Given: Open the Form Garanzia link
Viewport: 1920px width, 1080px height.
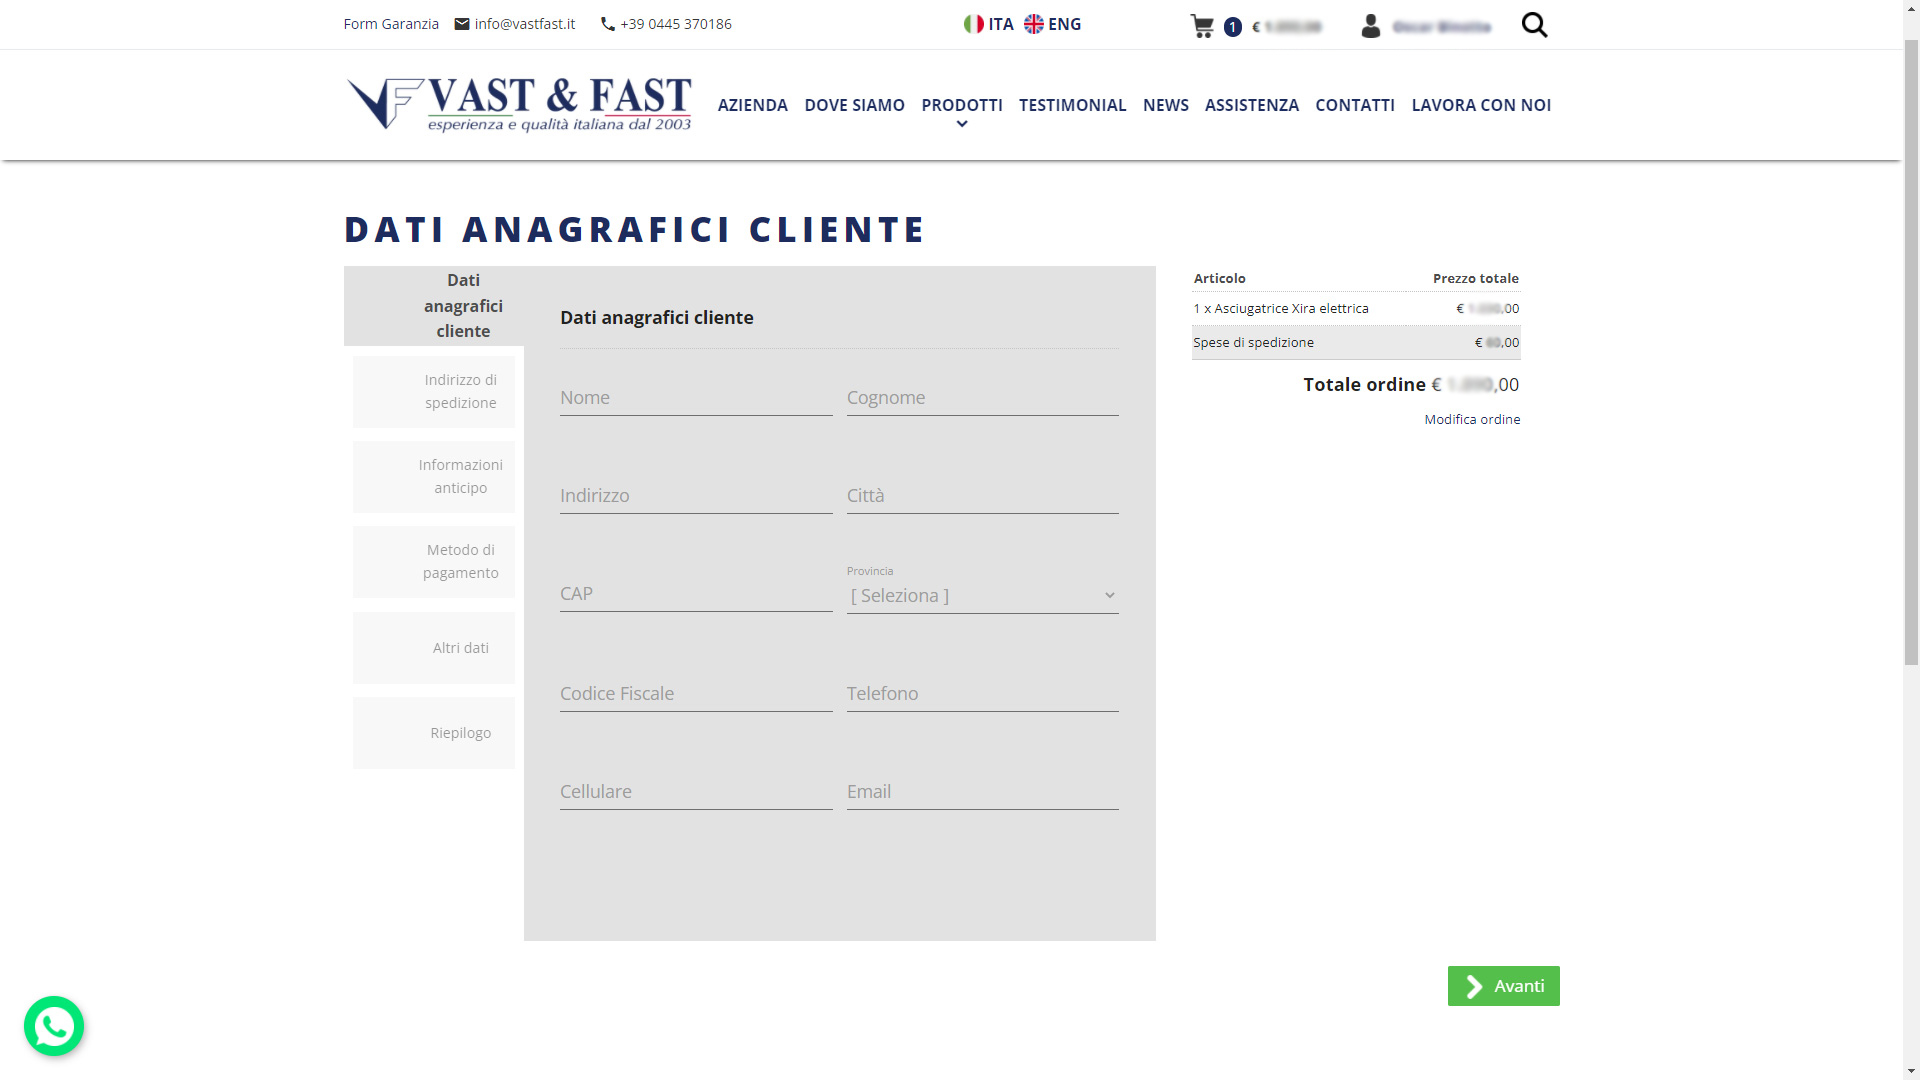Looking at the screenshot, I should (x=391, y=24).
